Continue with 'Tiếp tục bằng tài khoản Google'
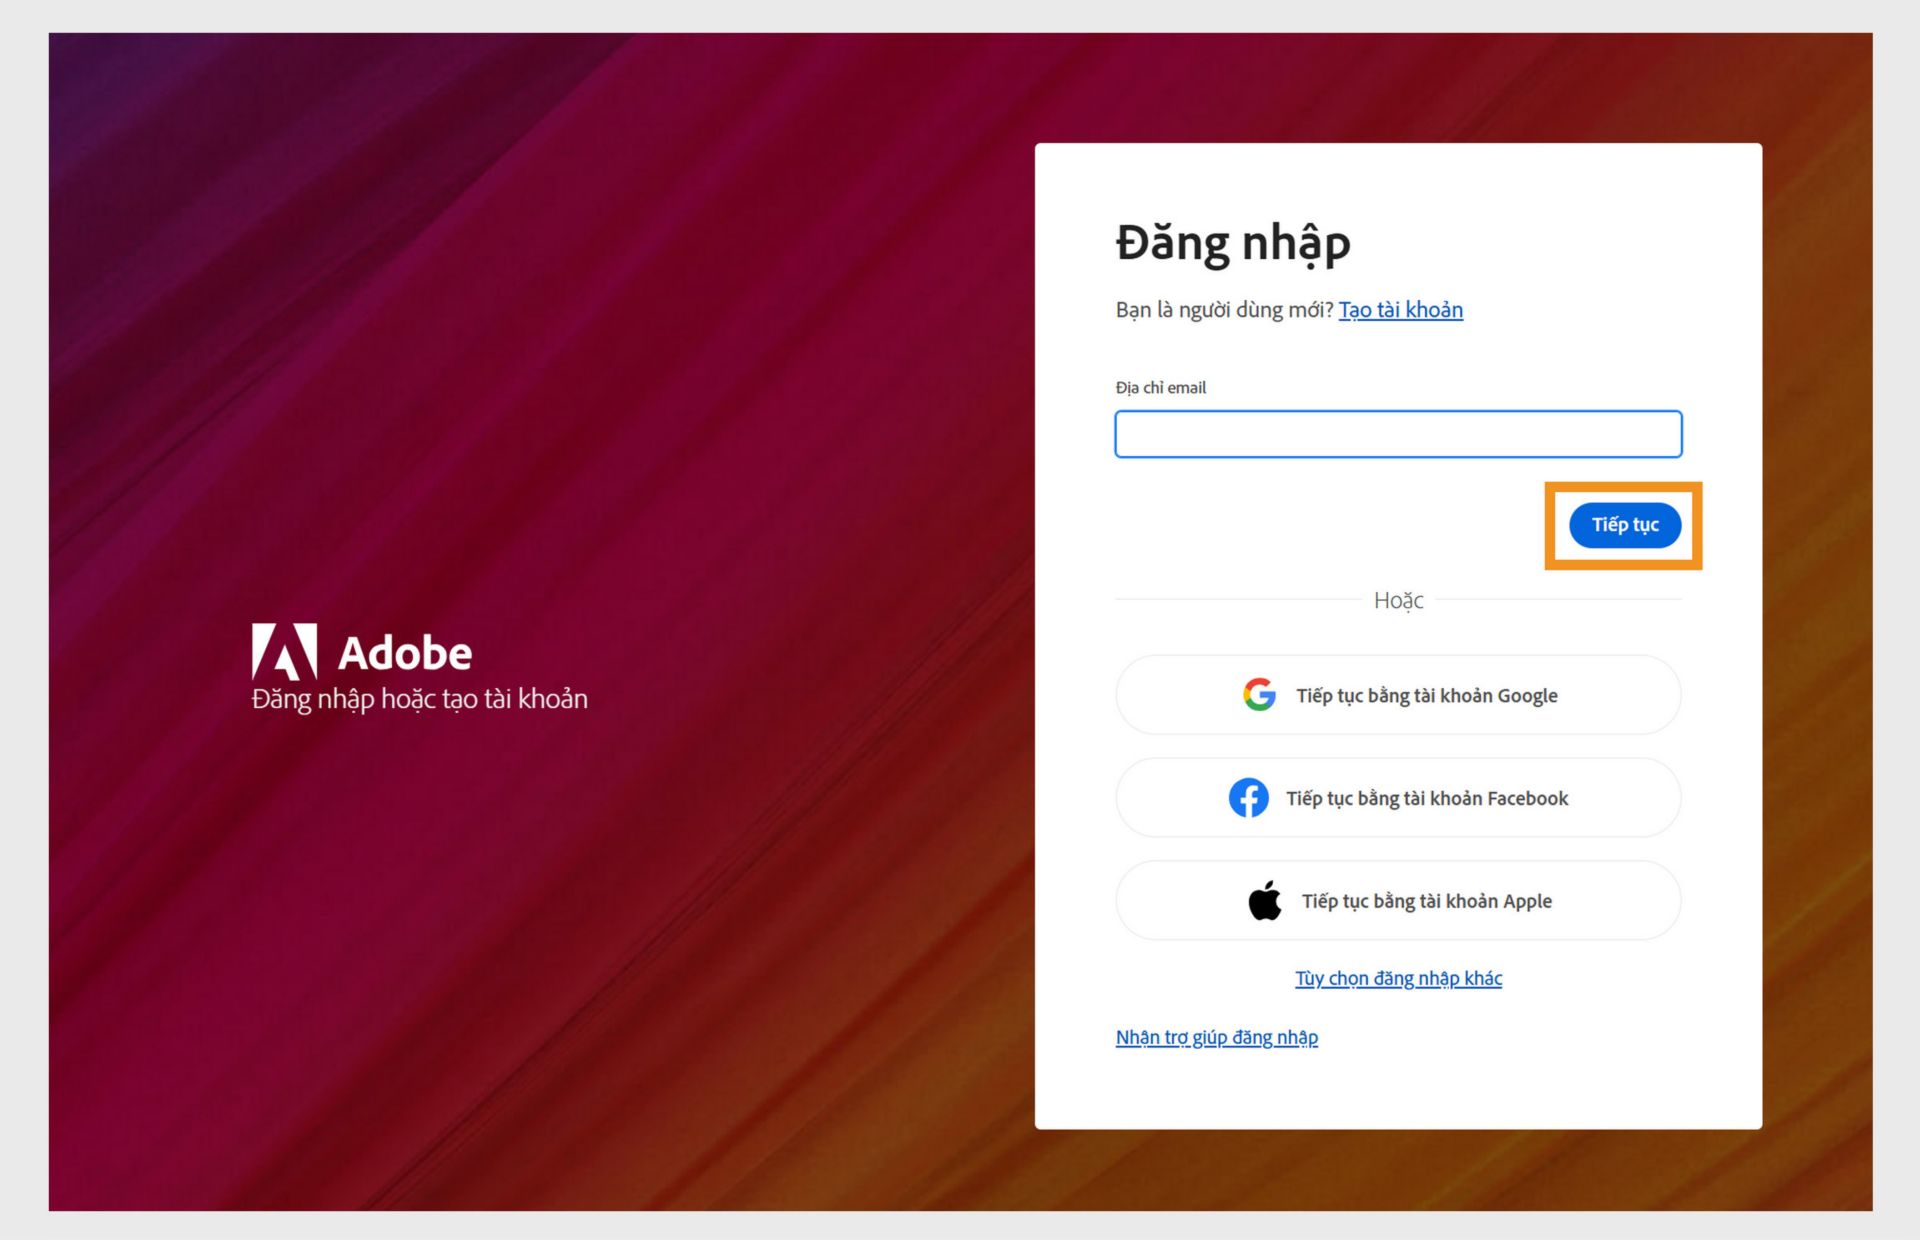The image size is (1920, 1240). (x=1426, y=696)
